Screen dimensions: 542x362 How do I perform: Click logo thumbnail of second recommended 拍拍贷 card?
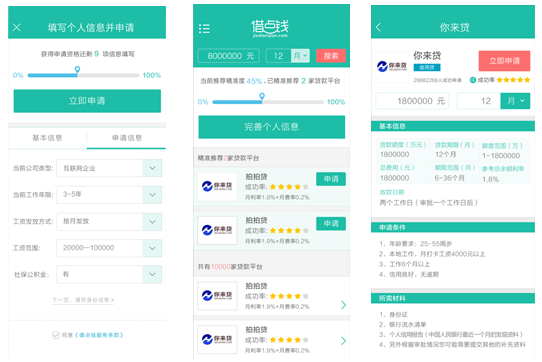217,230
